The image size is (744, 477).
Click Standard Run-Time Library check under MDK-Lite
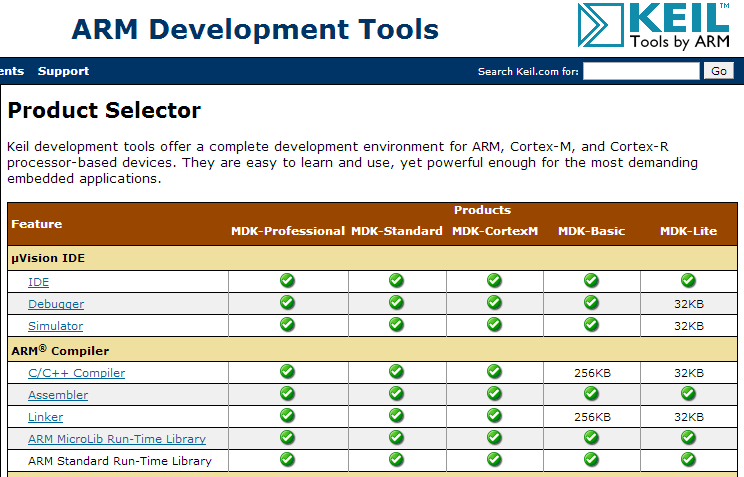[688, 459]
